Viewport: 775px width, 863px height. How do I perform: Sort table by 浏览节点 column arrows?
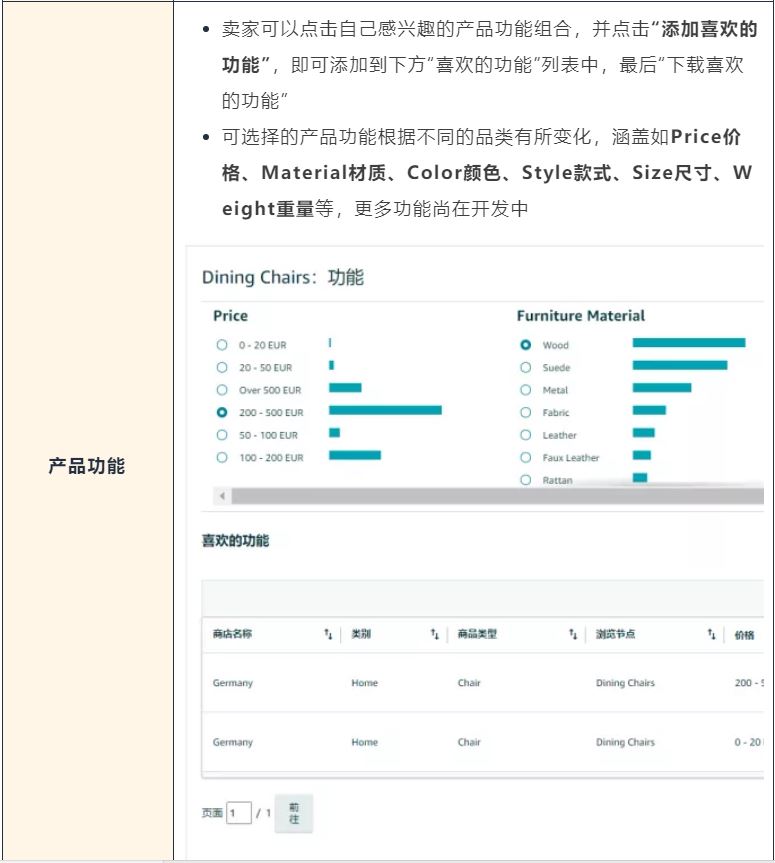[712, 634]
